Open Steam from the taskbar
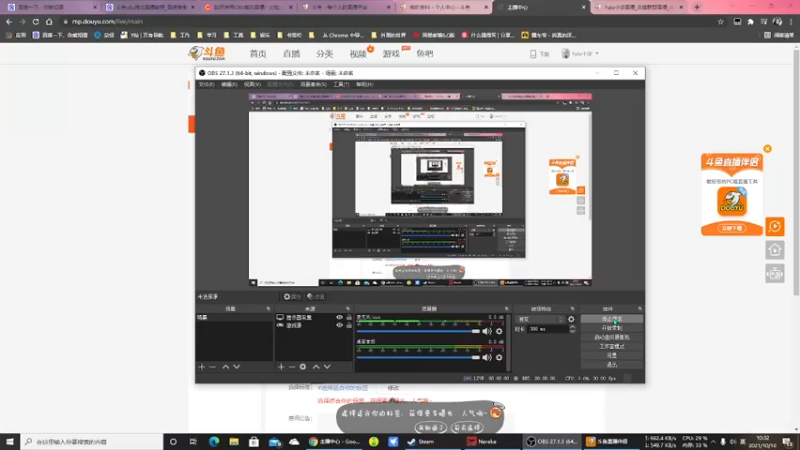 tap(421, 441)
